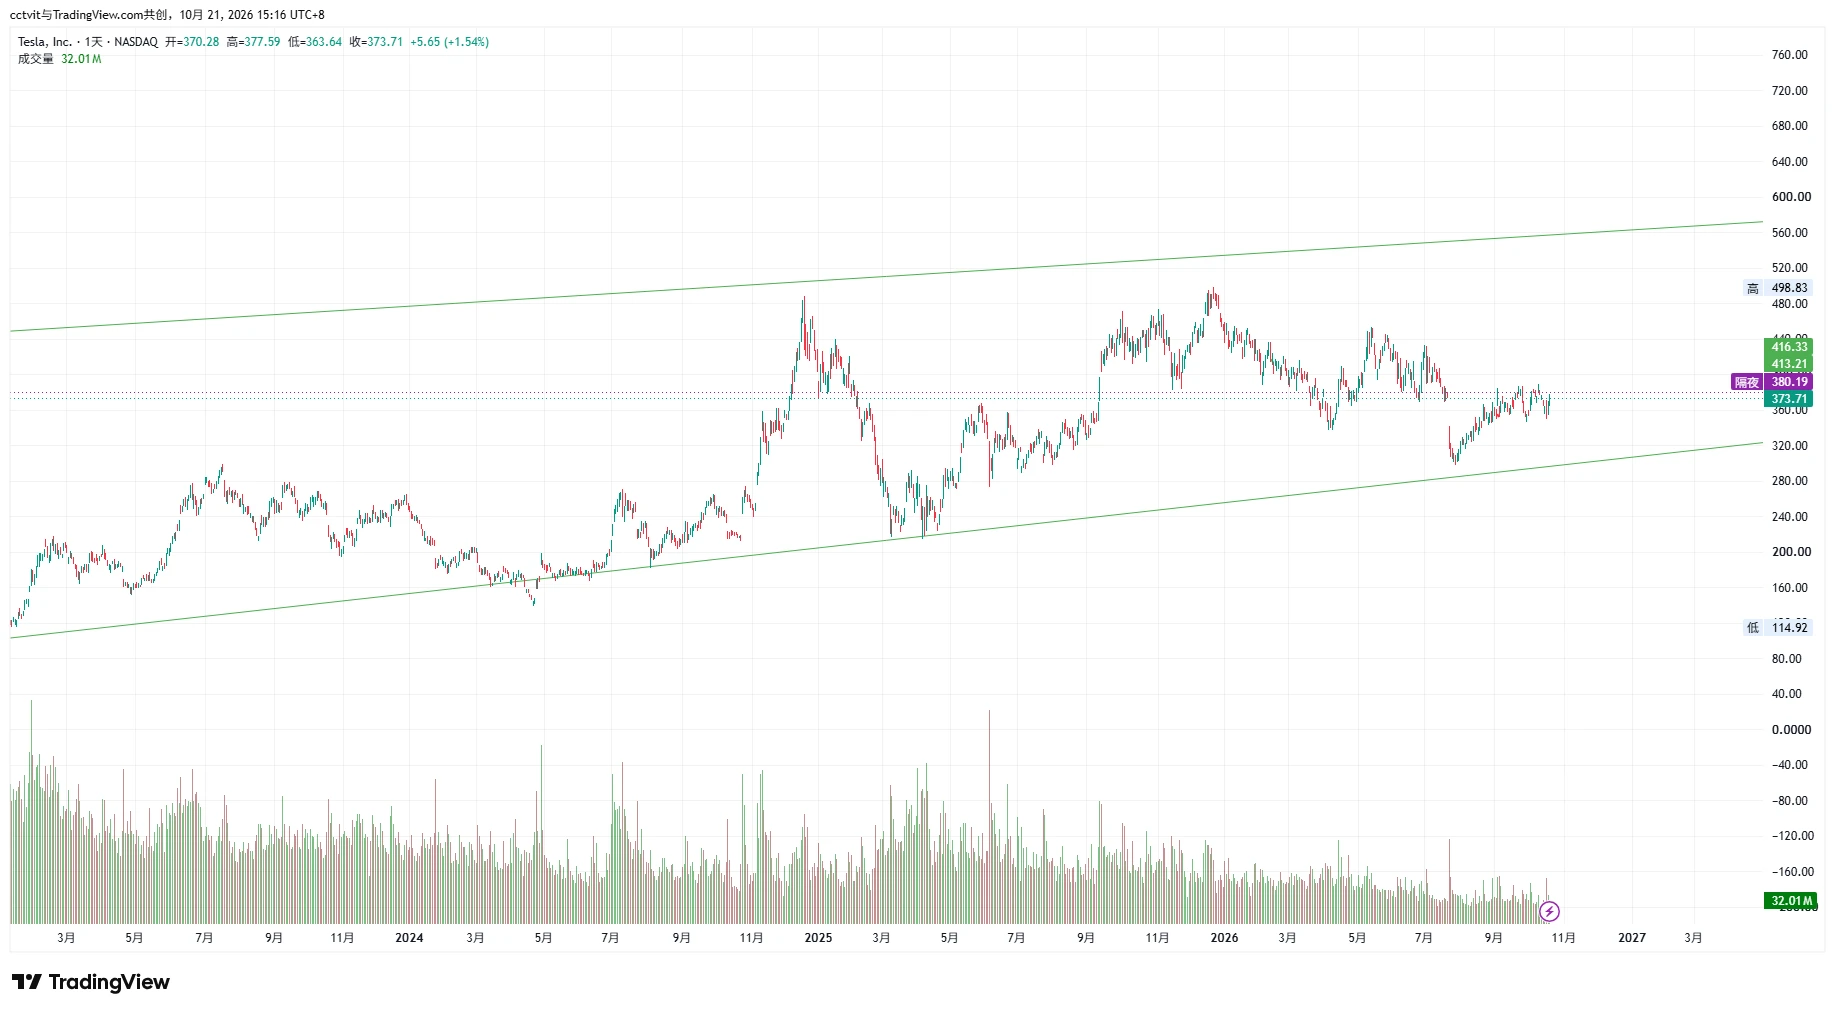Select the purple 隔夜 overnight price tag
The height and width of the screenshot is (1012, 1835).
[1771, 382]
